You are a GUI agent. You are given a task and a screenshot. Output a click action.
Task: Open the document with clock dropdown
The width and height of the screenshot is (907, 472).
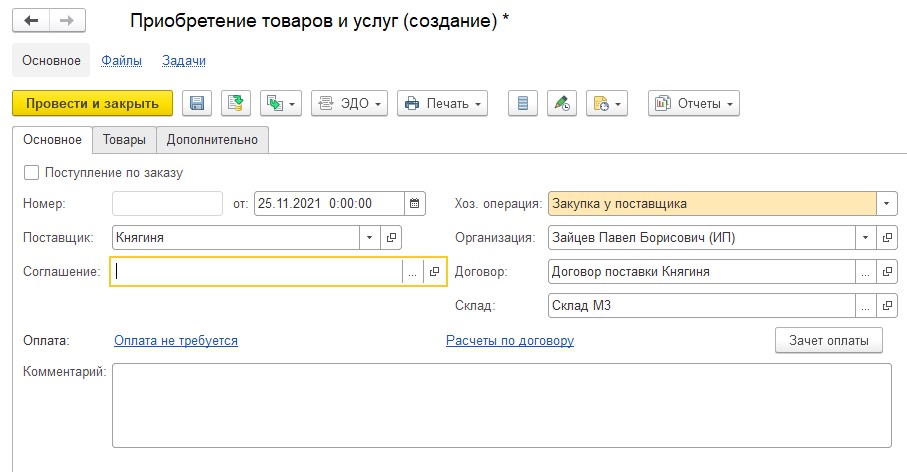tap(607, 104)
